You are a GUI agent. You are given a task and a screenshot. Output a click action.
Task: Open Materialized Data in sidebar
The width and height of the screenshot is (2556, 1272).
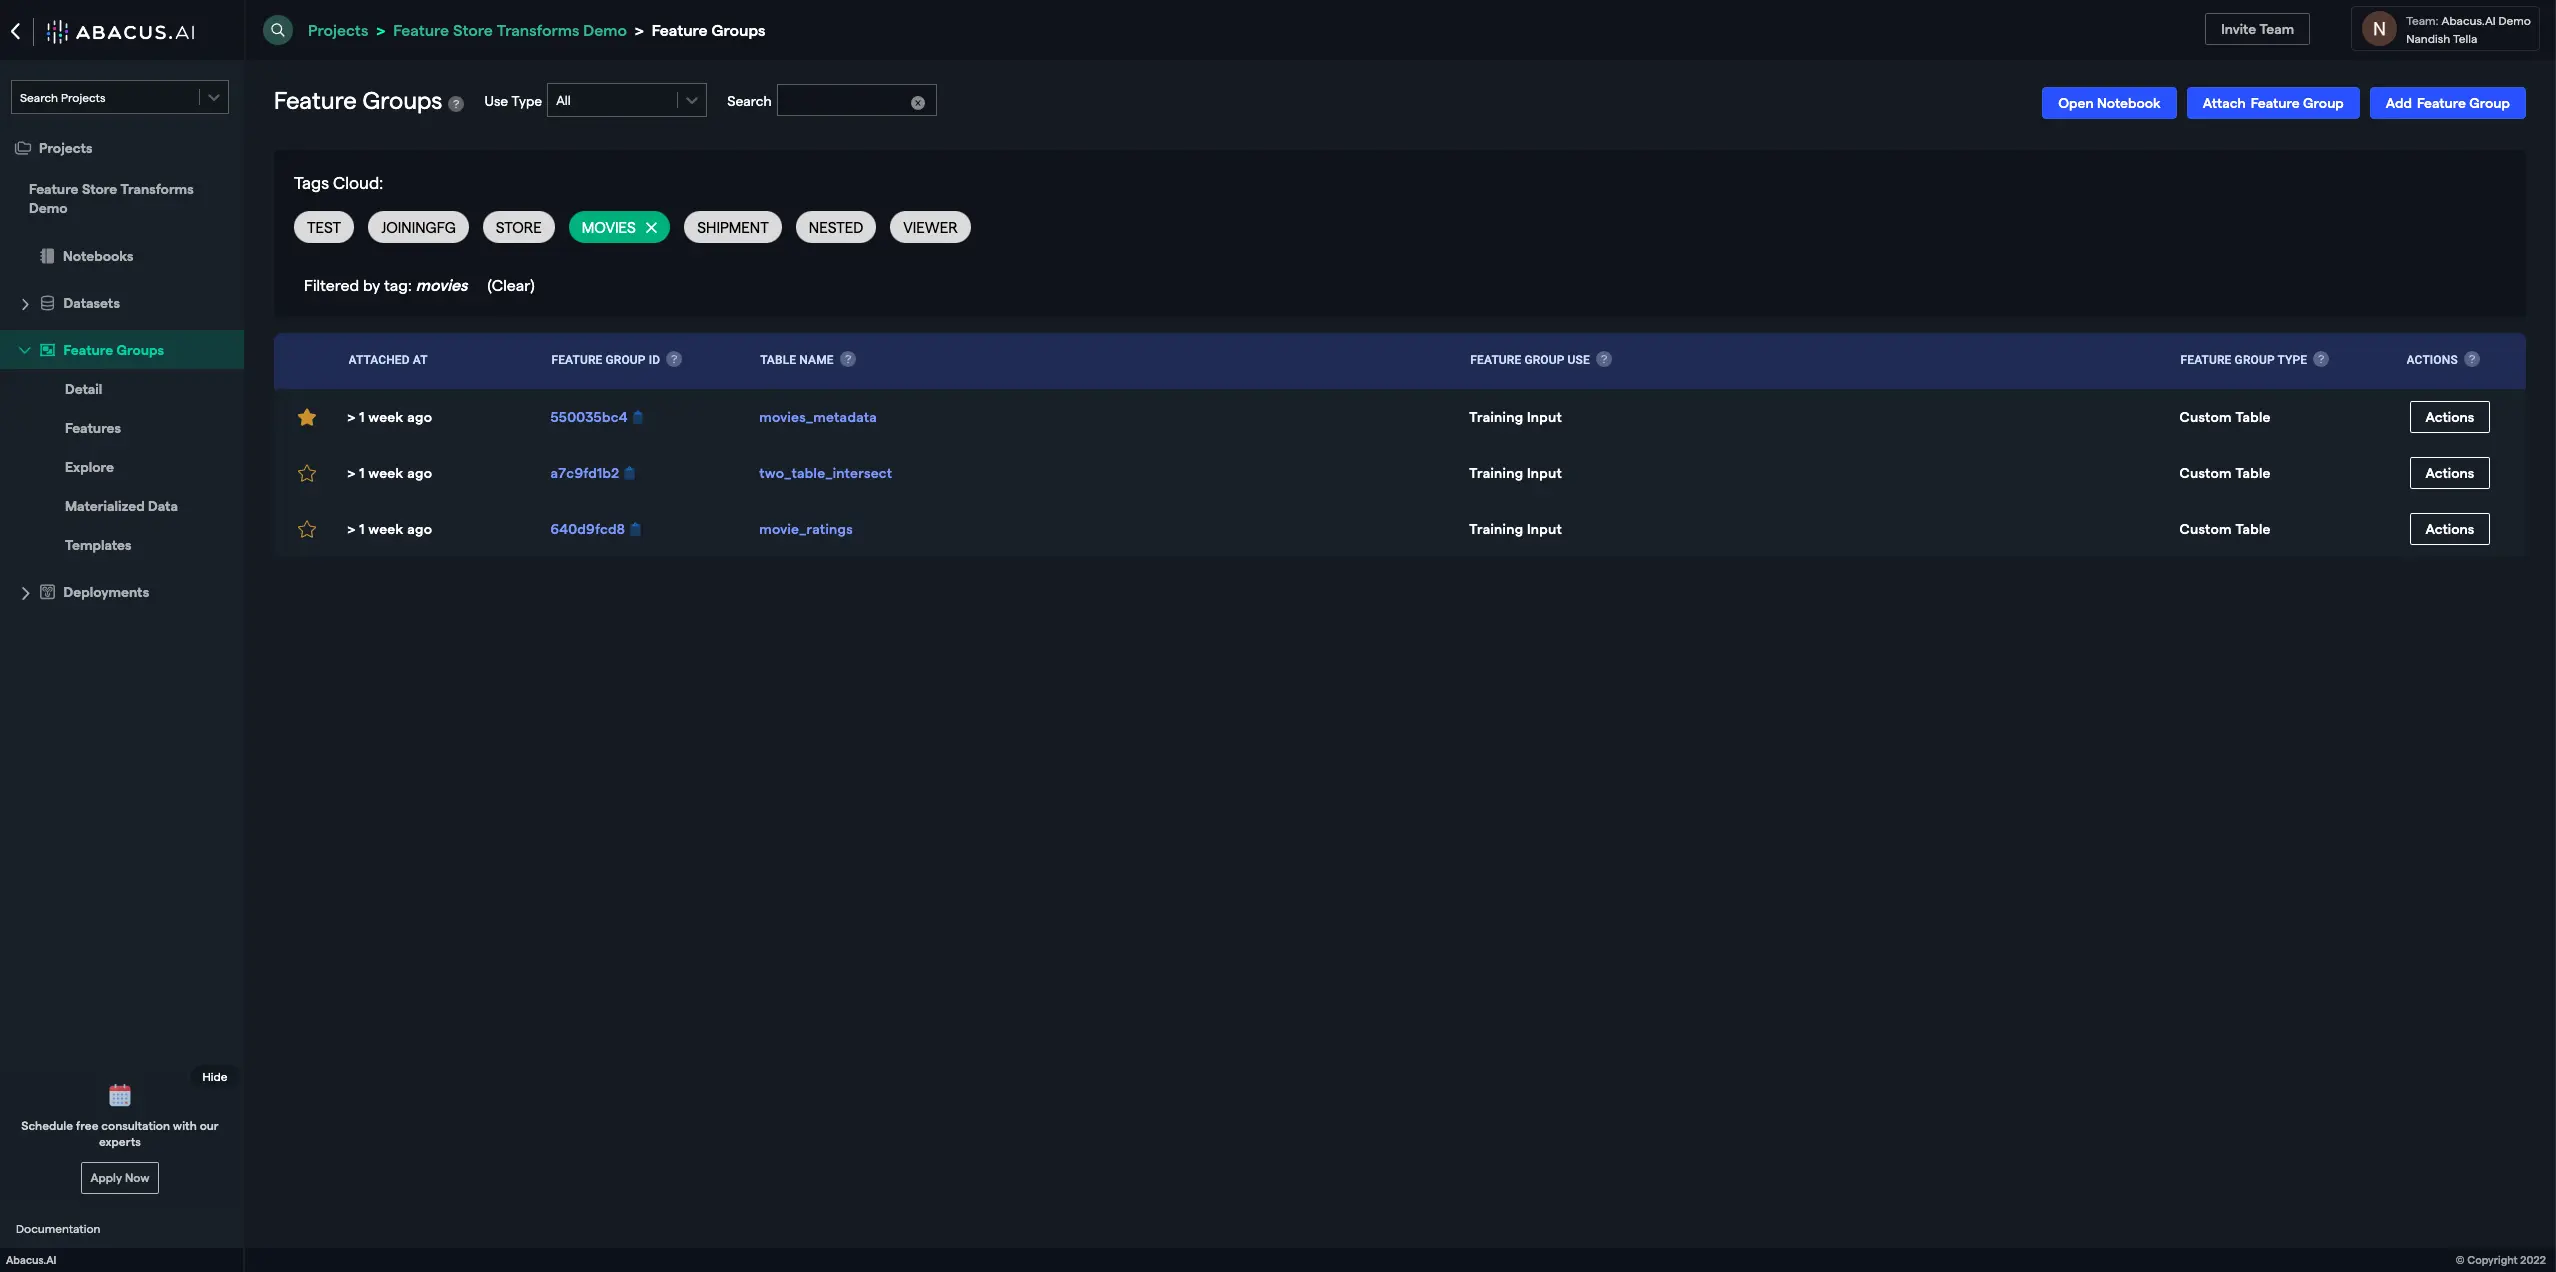121,507
